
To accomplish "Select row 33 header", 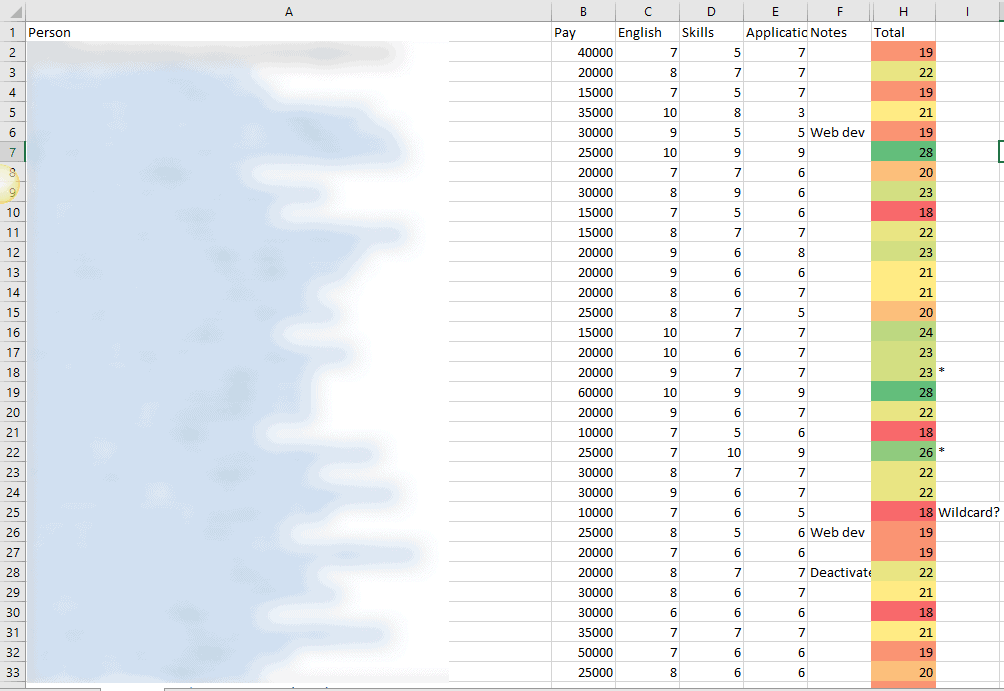I will click(13, 672).
